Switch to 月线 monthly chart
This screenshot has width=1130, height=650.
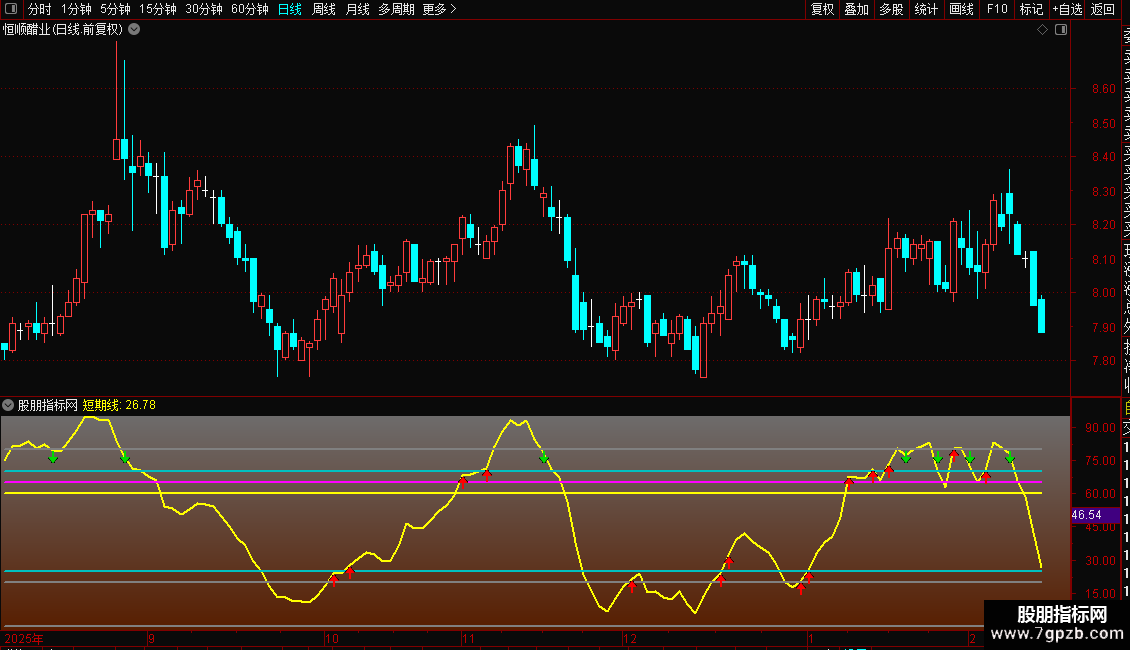tap(357, 9)
